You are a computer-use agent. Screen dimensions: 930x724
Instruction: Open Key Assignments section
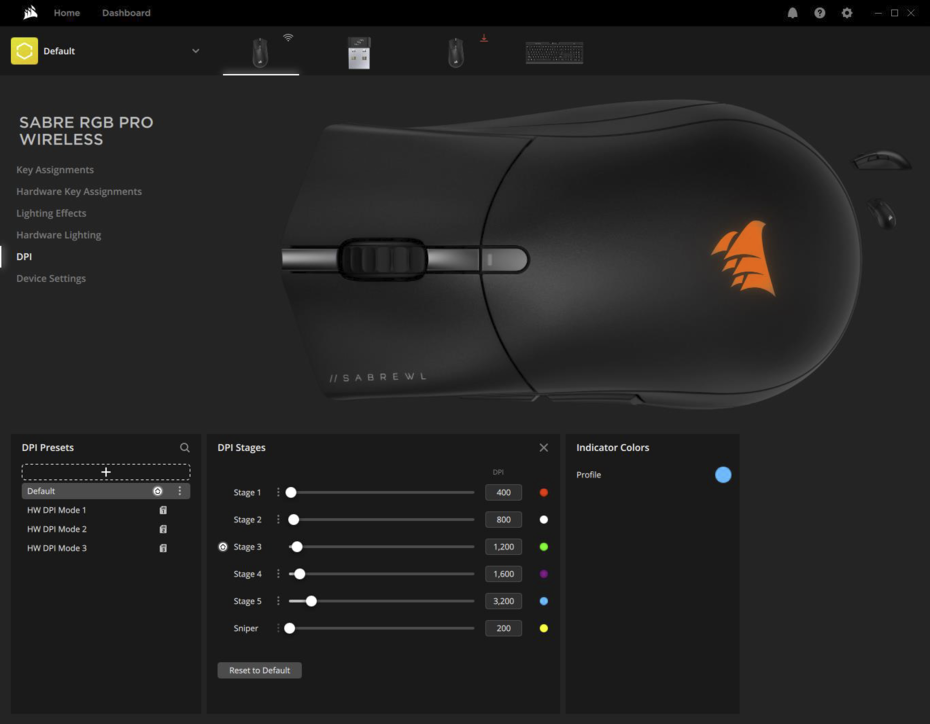pyautogui.click(x=55, y=170)
